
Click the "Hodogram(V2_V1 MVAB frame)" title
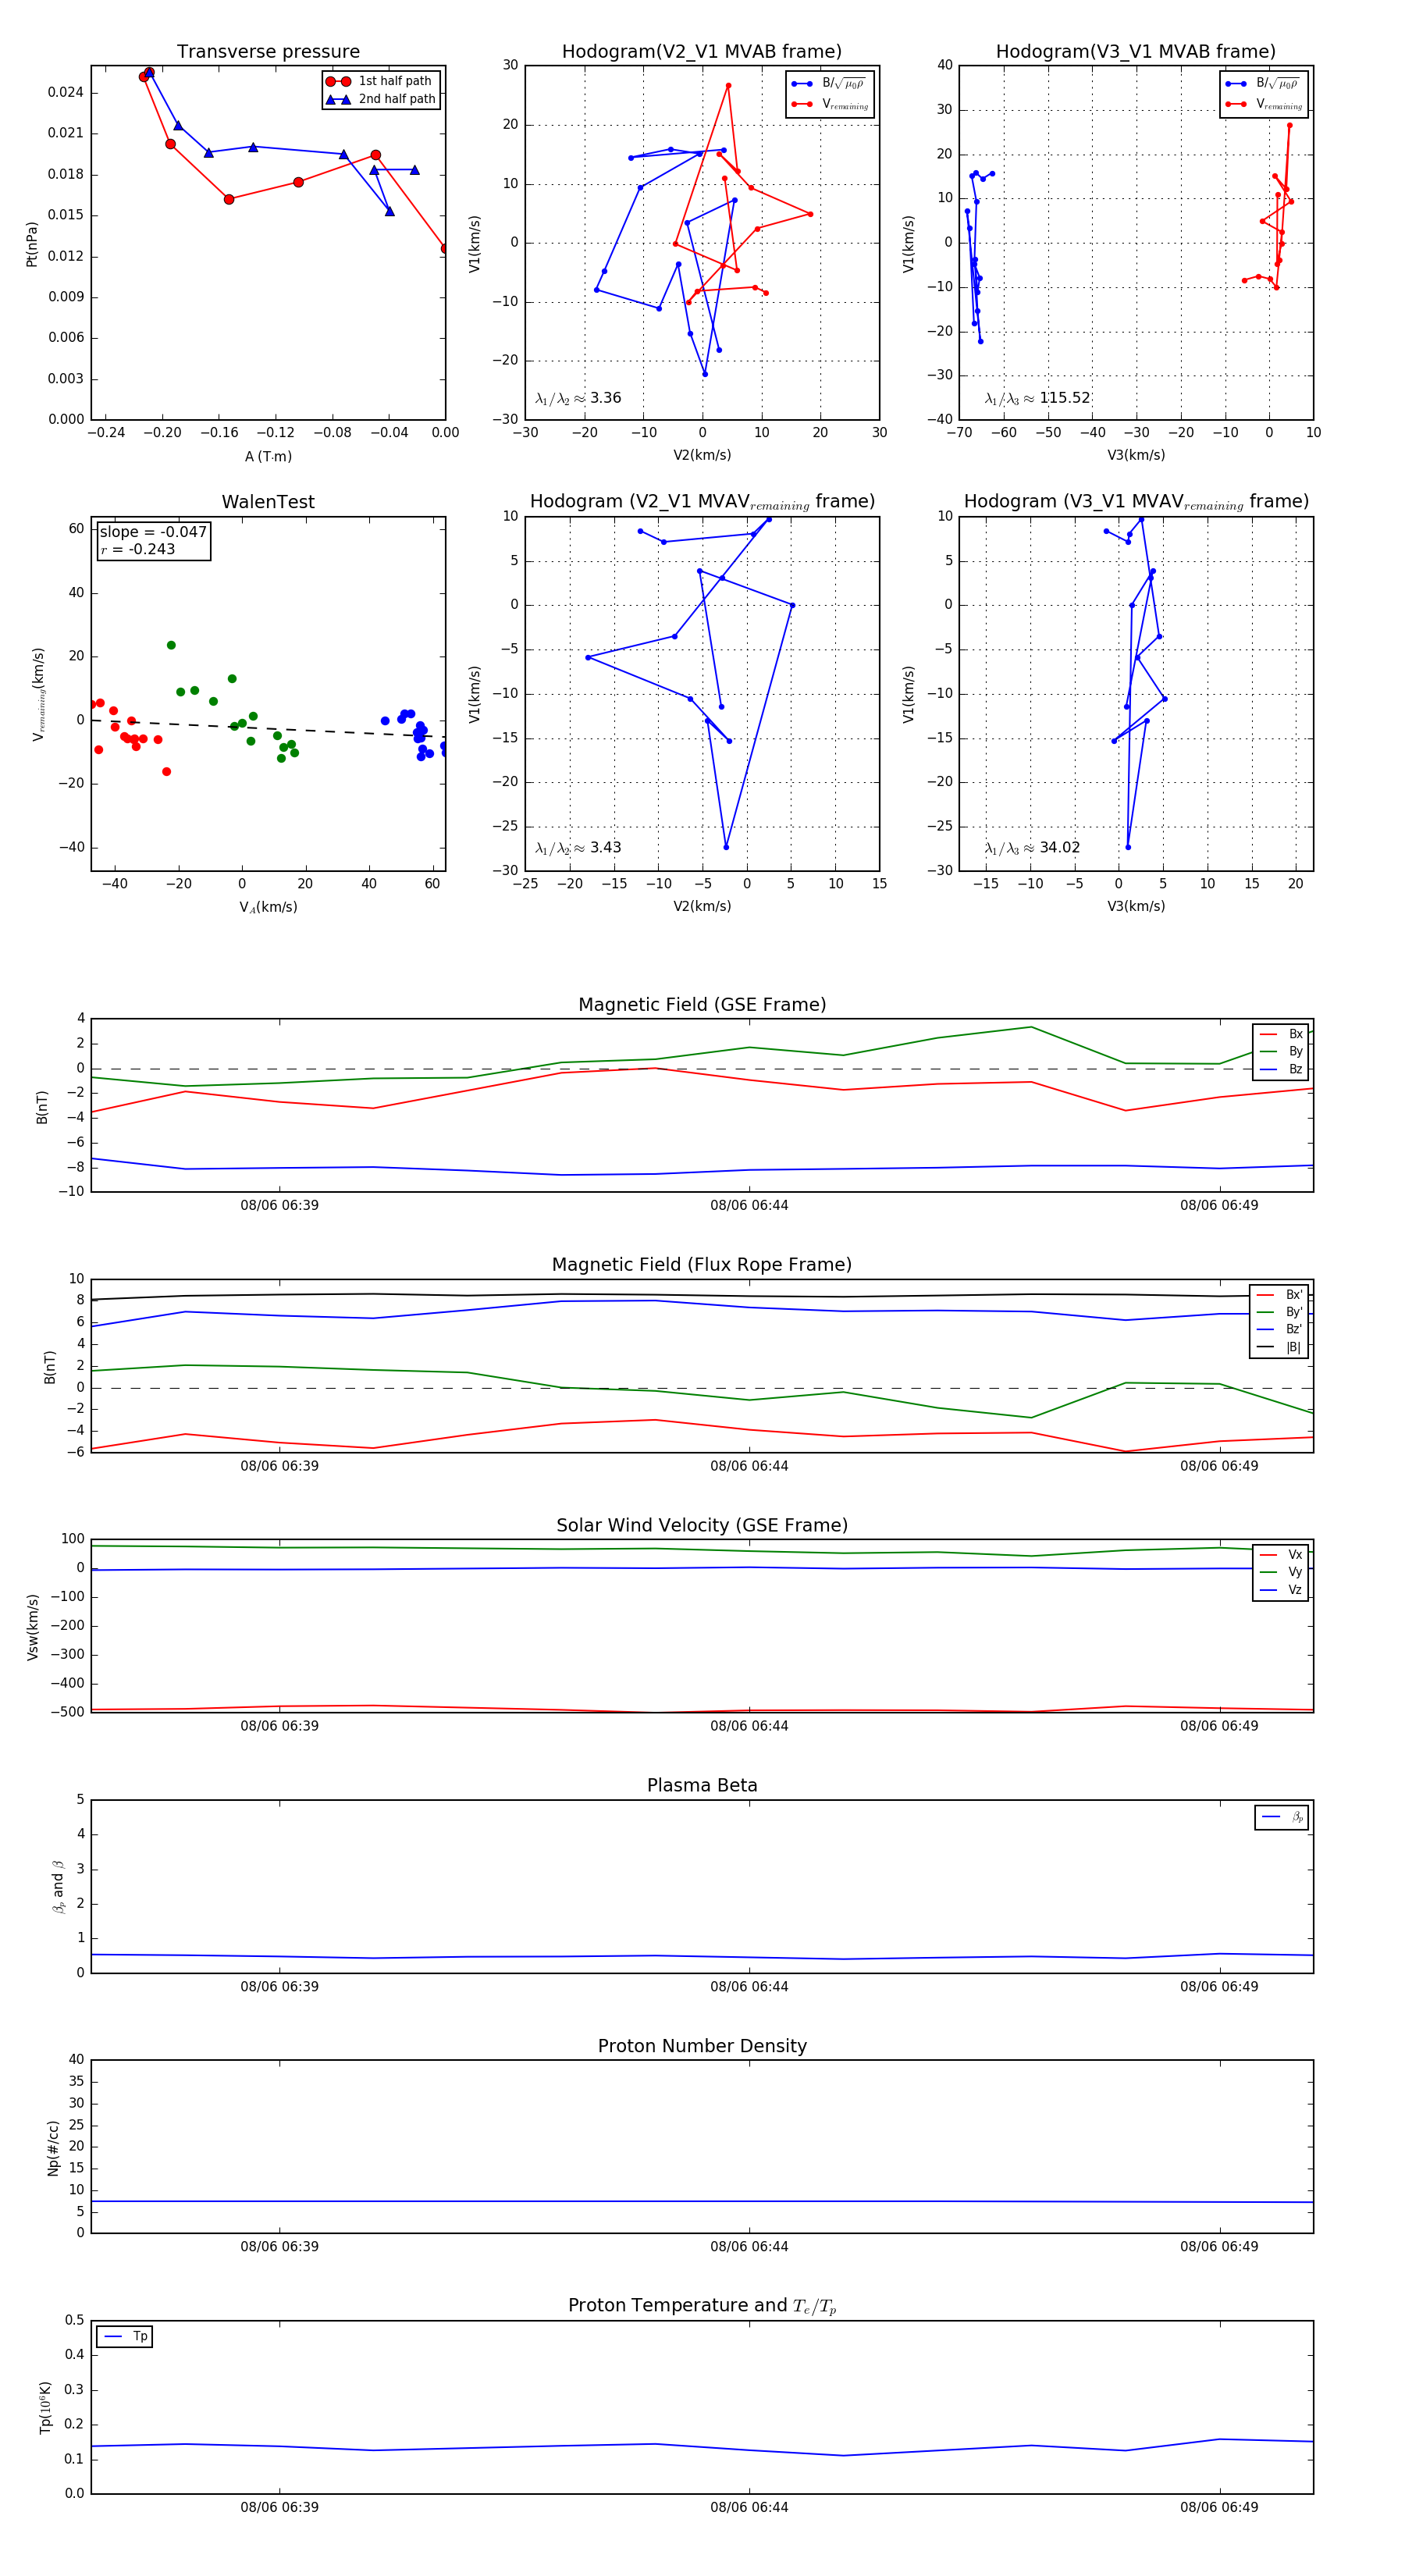pyautogui.click(x=702, y=52)
